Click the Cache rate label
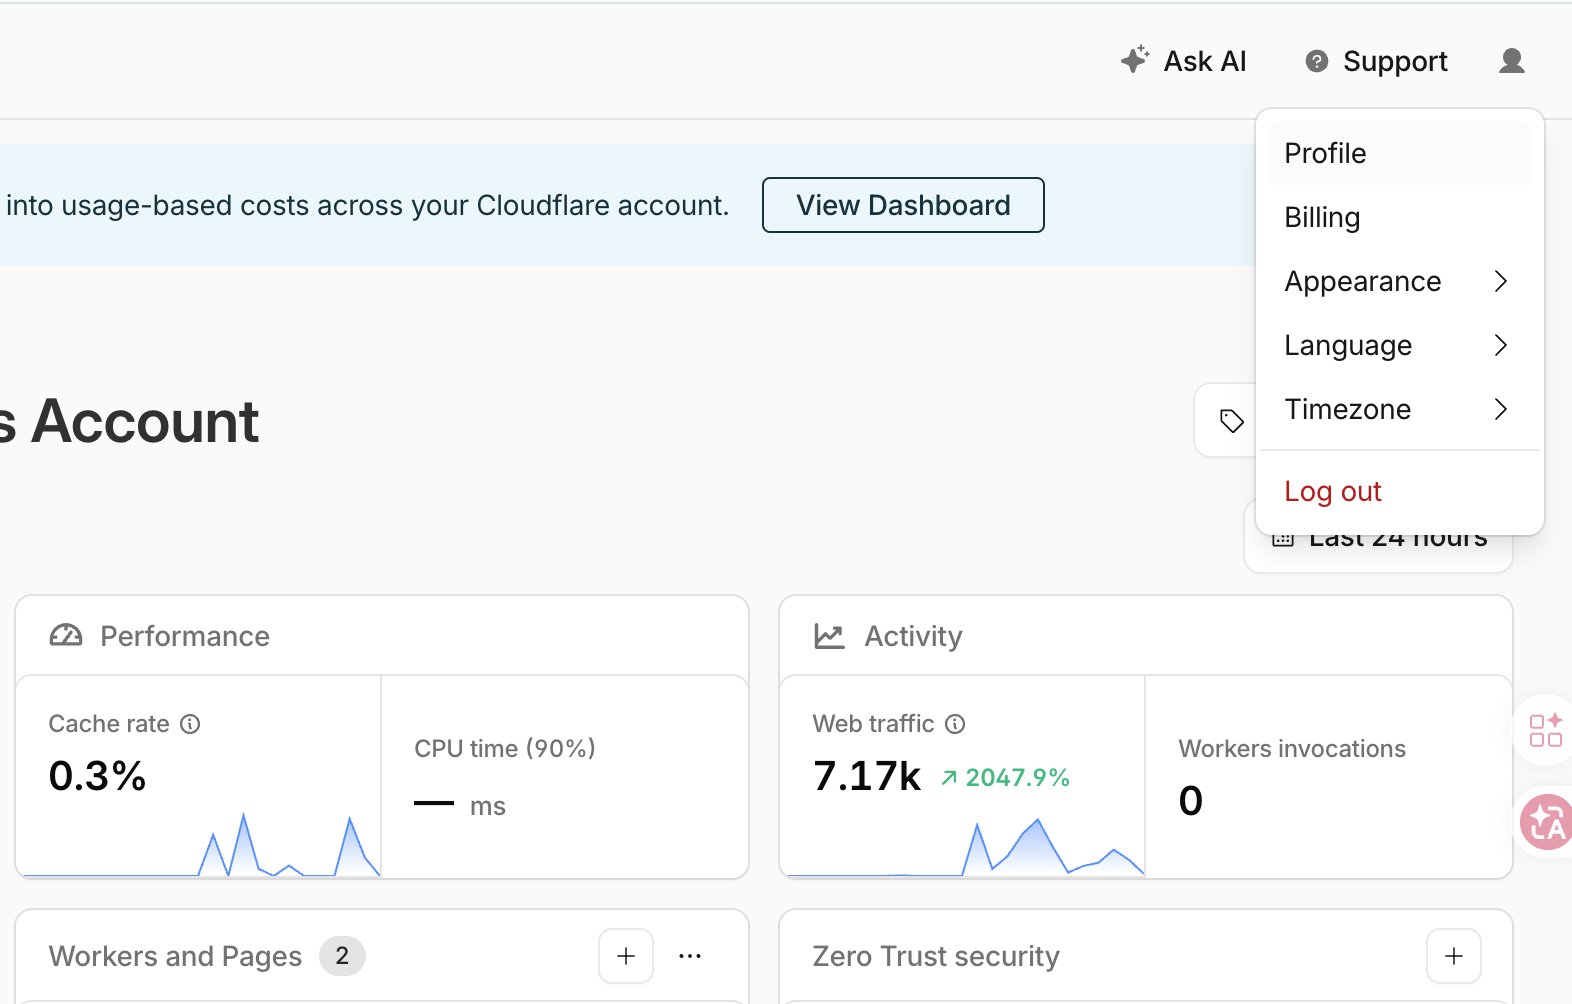 109,724
